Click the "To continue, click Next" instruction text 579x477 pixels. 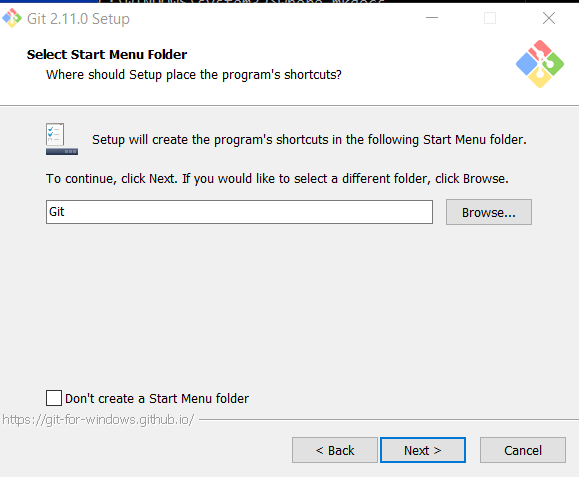point(277,179)
